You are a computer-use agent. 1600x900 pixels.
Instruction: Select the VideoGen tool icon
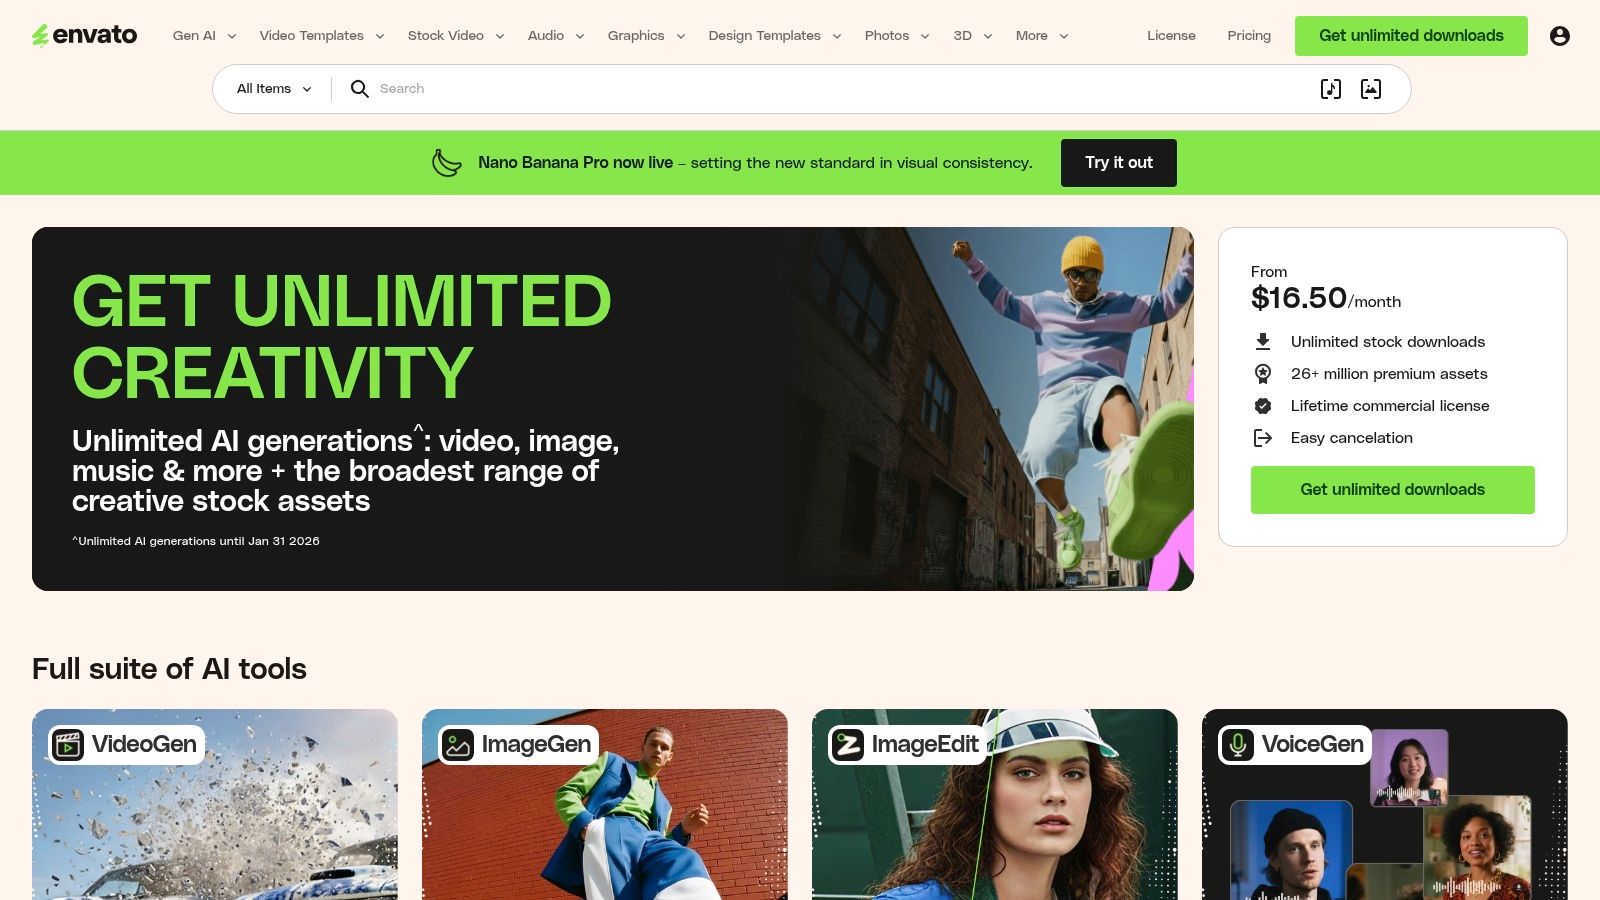point(66,744)
